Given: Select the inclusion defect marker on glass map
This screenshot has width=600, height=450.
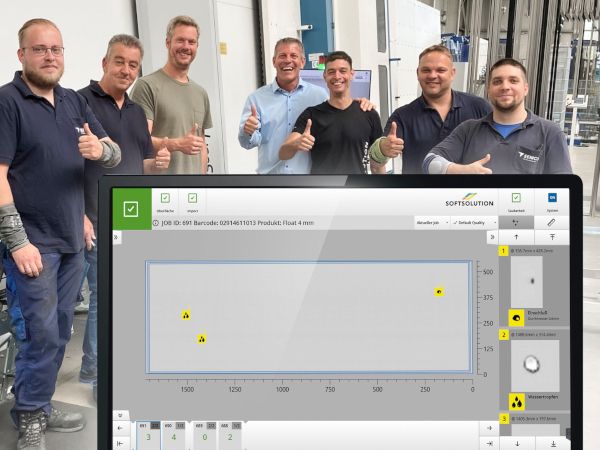Looking at the screenshot, I should click(439, 292).
